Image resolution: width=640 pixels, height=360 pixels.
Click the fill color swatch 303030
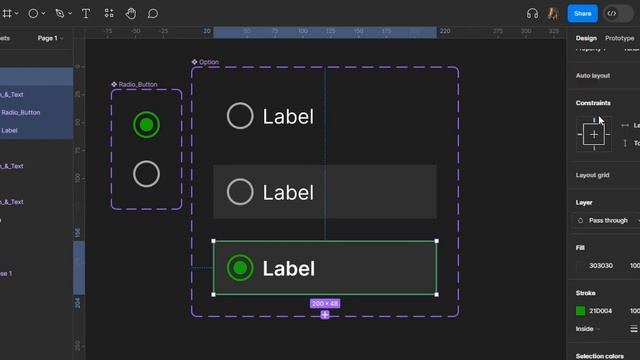point(580,266)
